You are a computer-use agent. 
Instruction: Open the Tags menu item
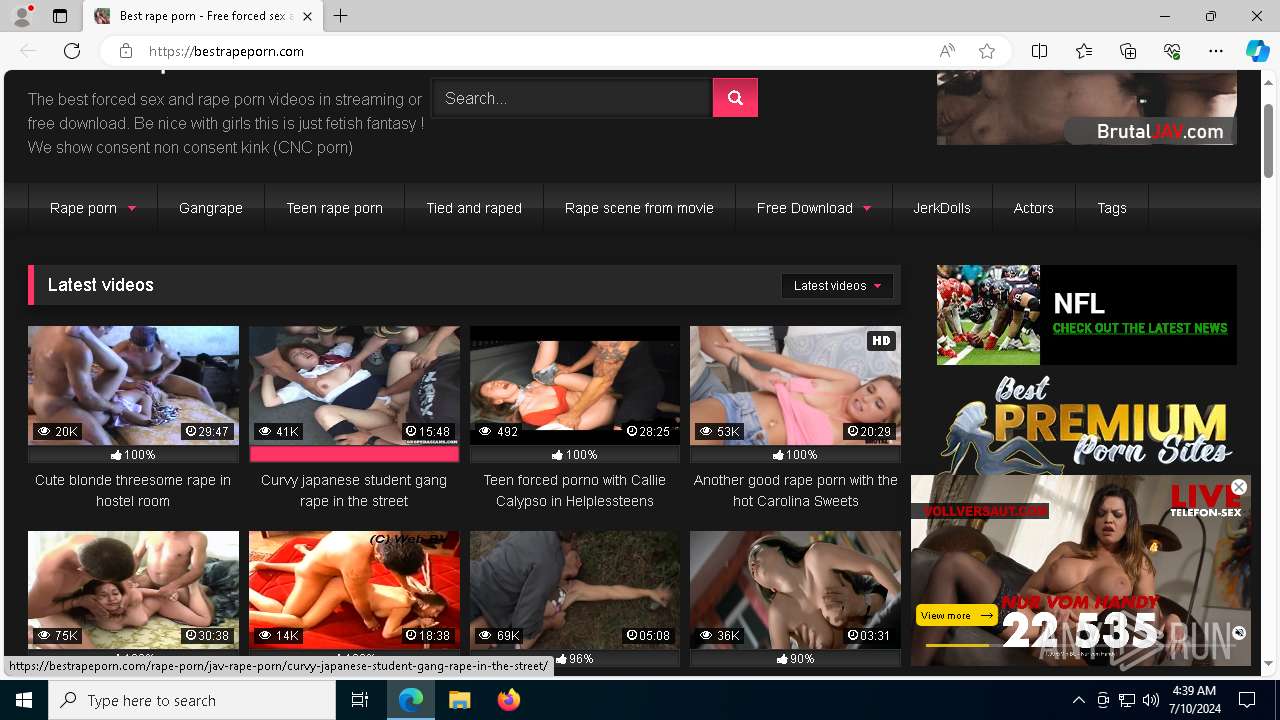tap(1112, 208)
